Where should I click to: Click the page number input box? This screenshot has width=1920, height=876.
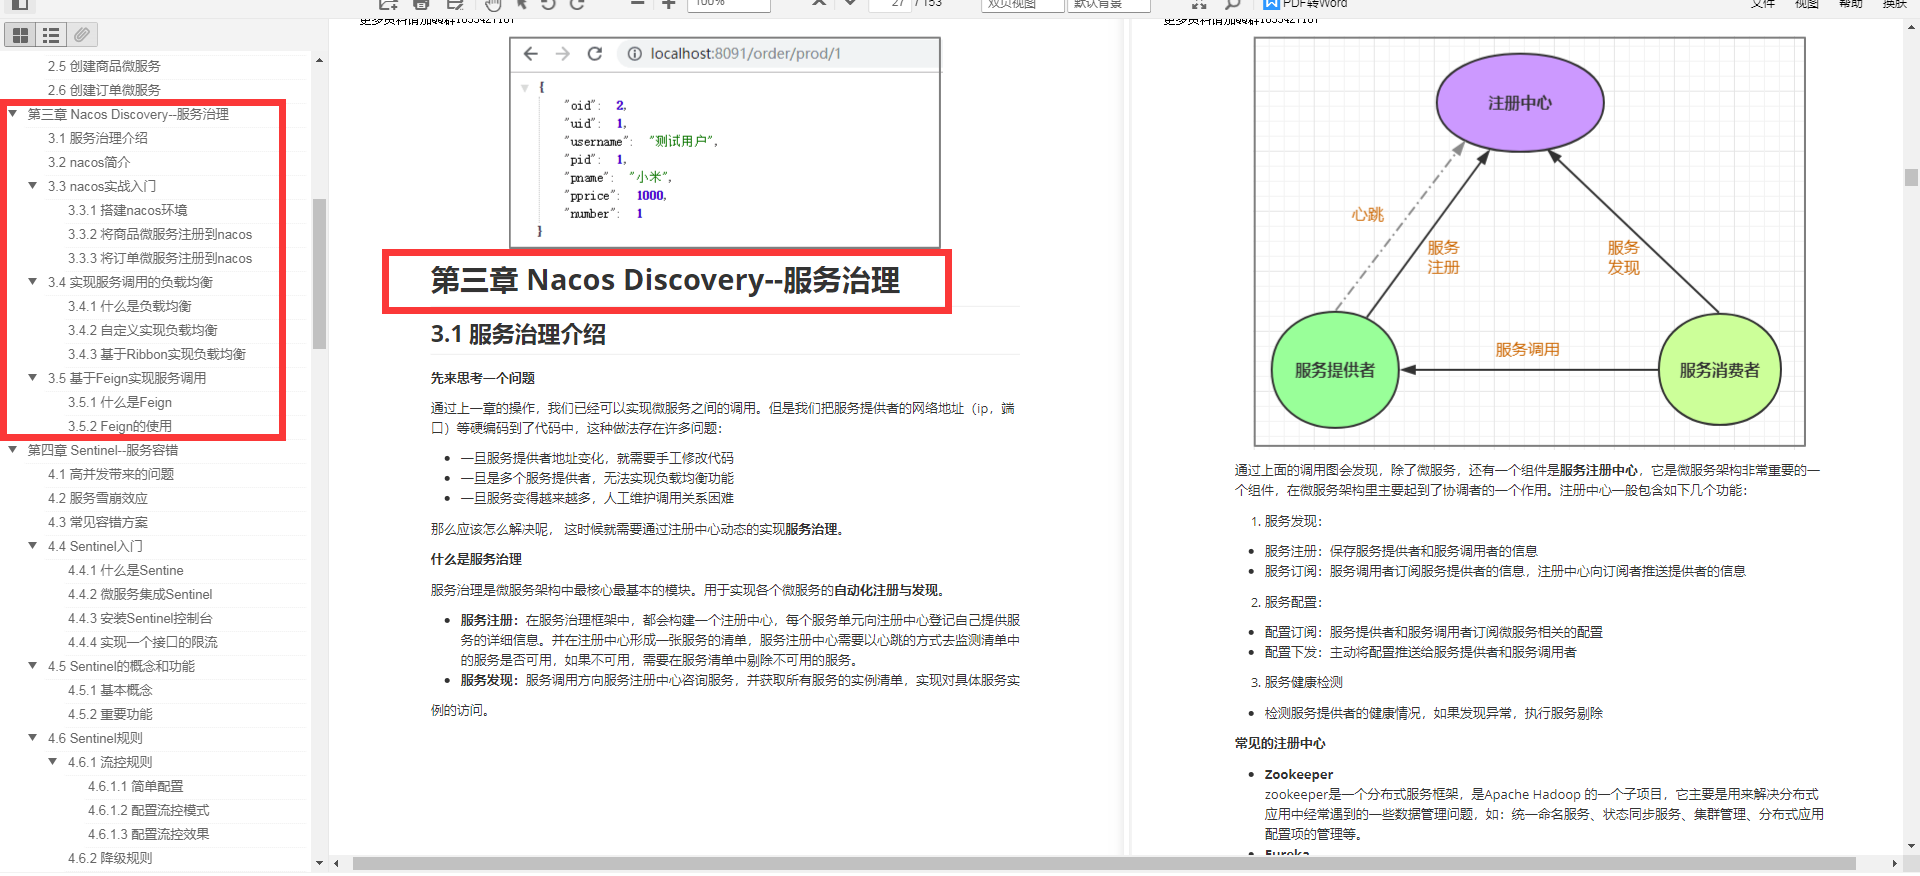(888, 4)
